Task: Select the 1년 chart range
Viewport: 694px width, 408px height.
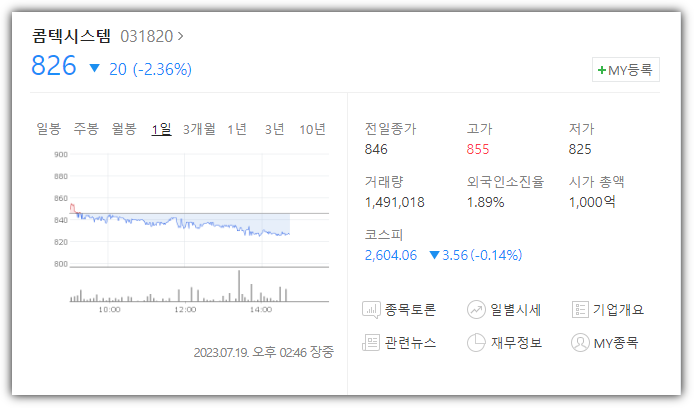Action: coord(237,129)
